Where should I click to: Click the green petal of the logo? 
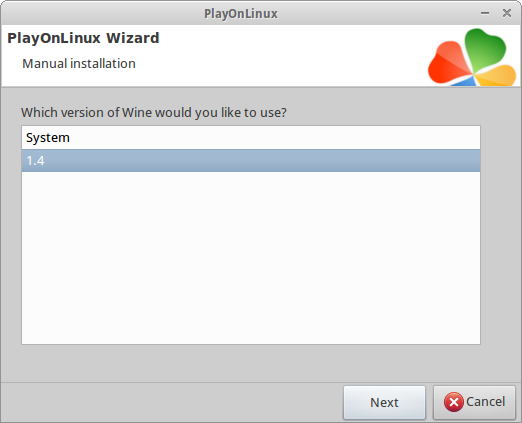tap(484, 48)
